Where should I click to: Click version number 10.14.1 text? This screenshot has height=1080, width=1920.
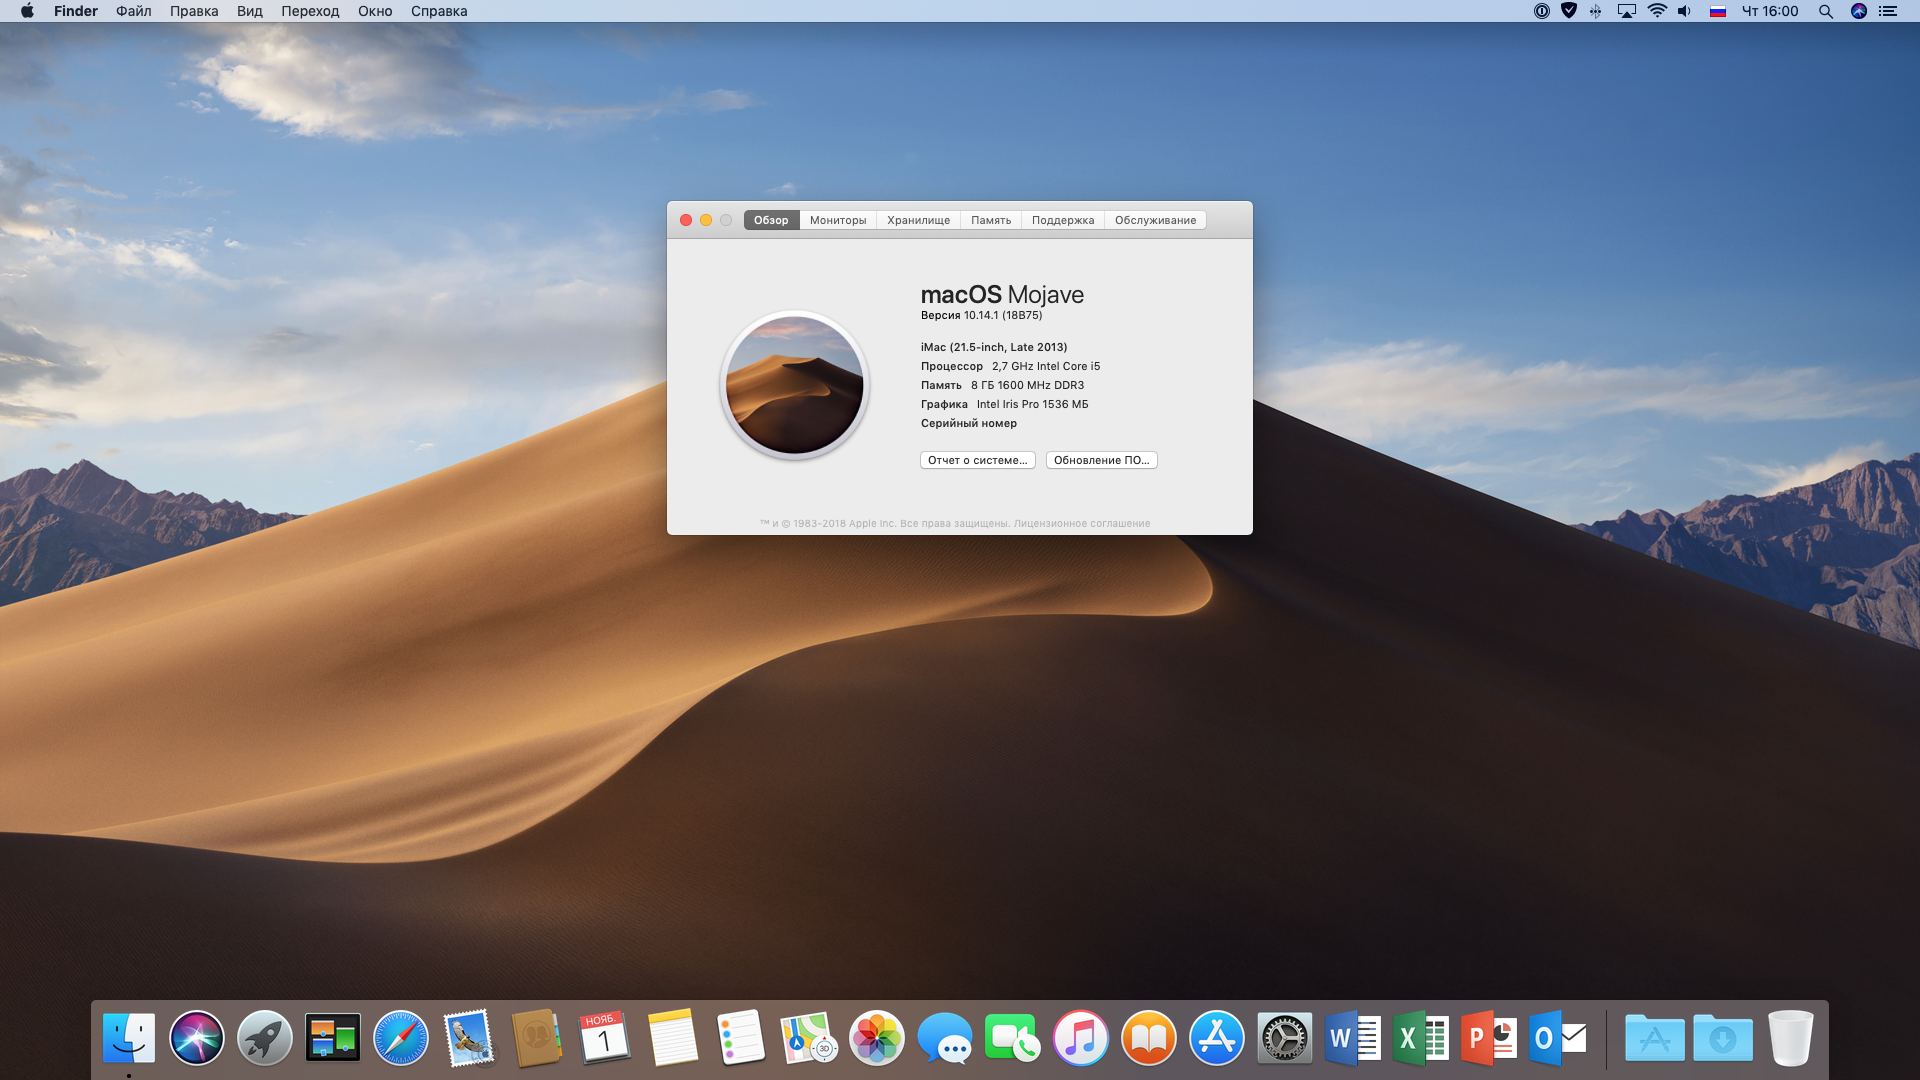pyautogui.click(x=981, y=315)
